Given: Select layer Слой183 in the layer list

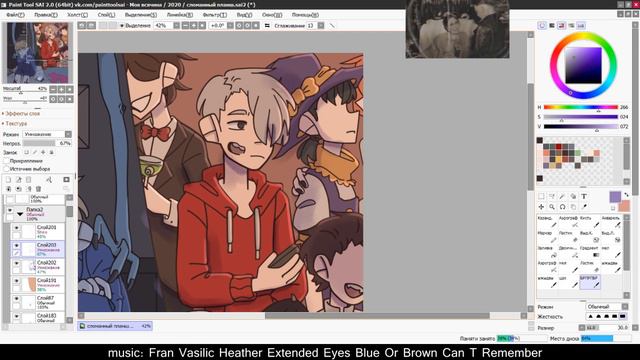Looking at the screenshot, I should (38, 318).
